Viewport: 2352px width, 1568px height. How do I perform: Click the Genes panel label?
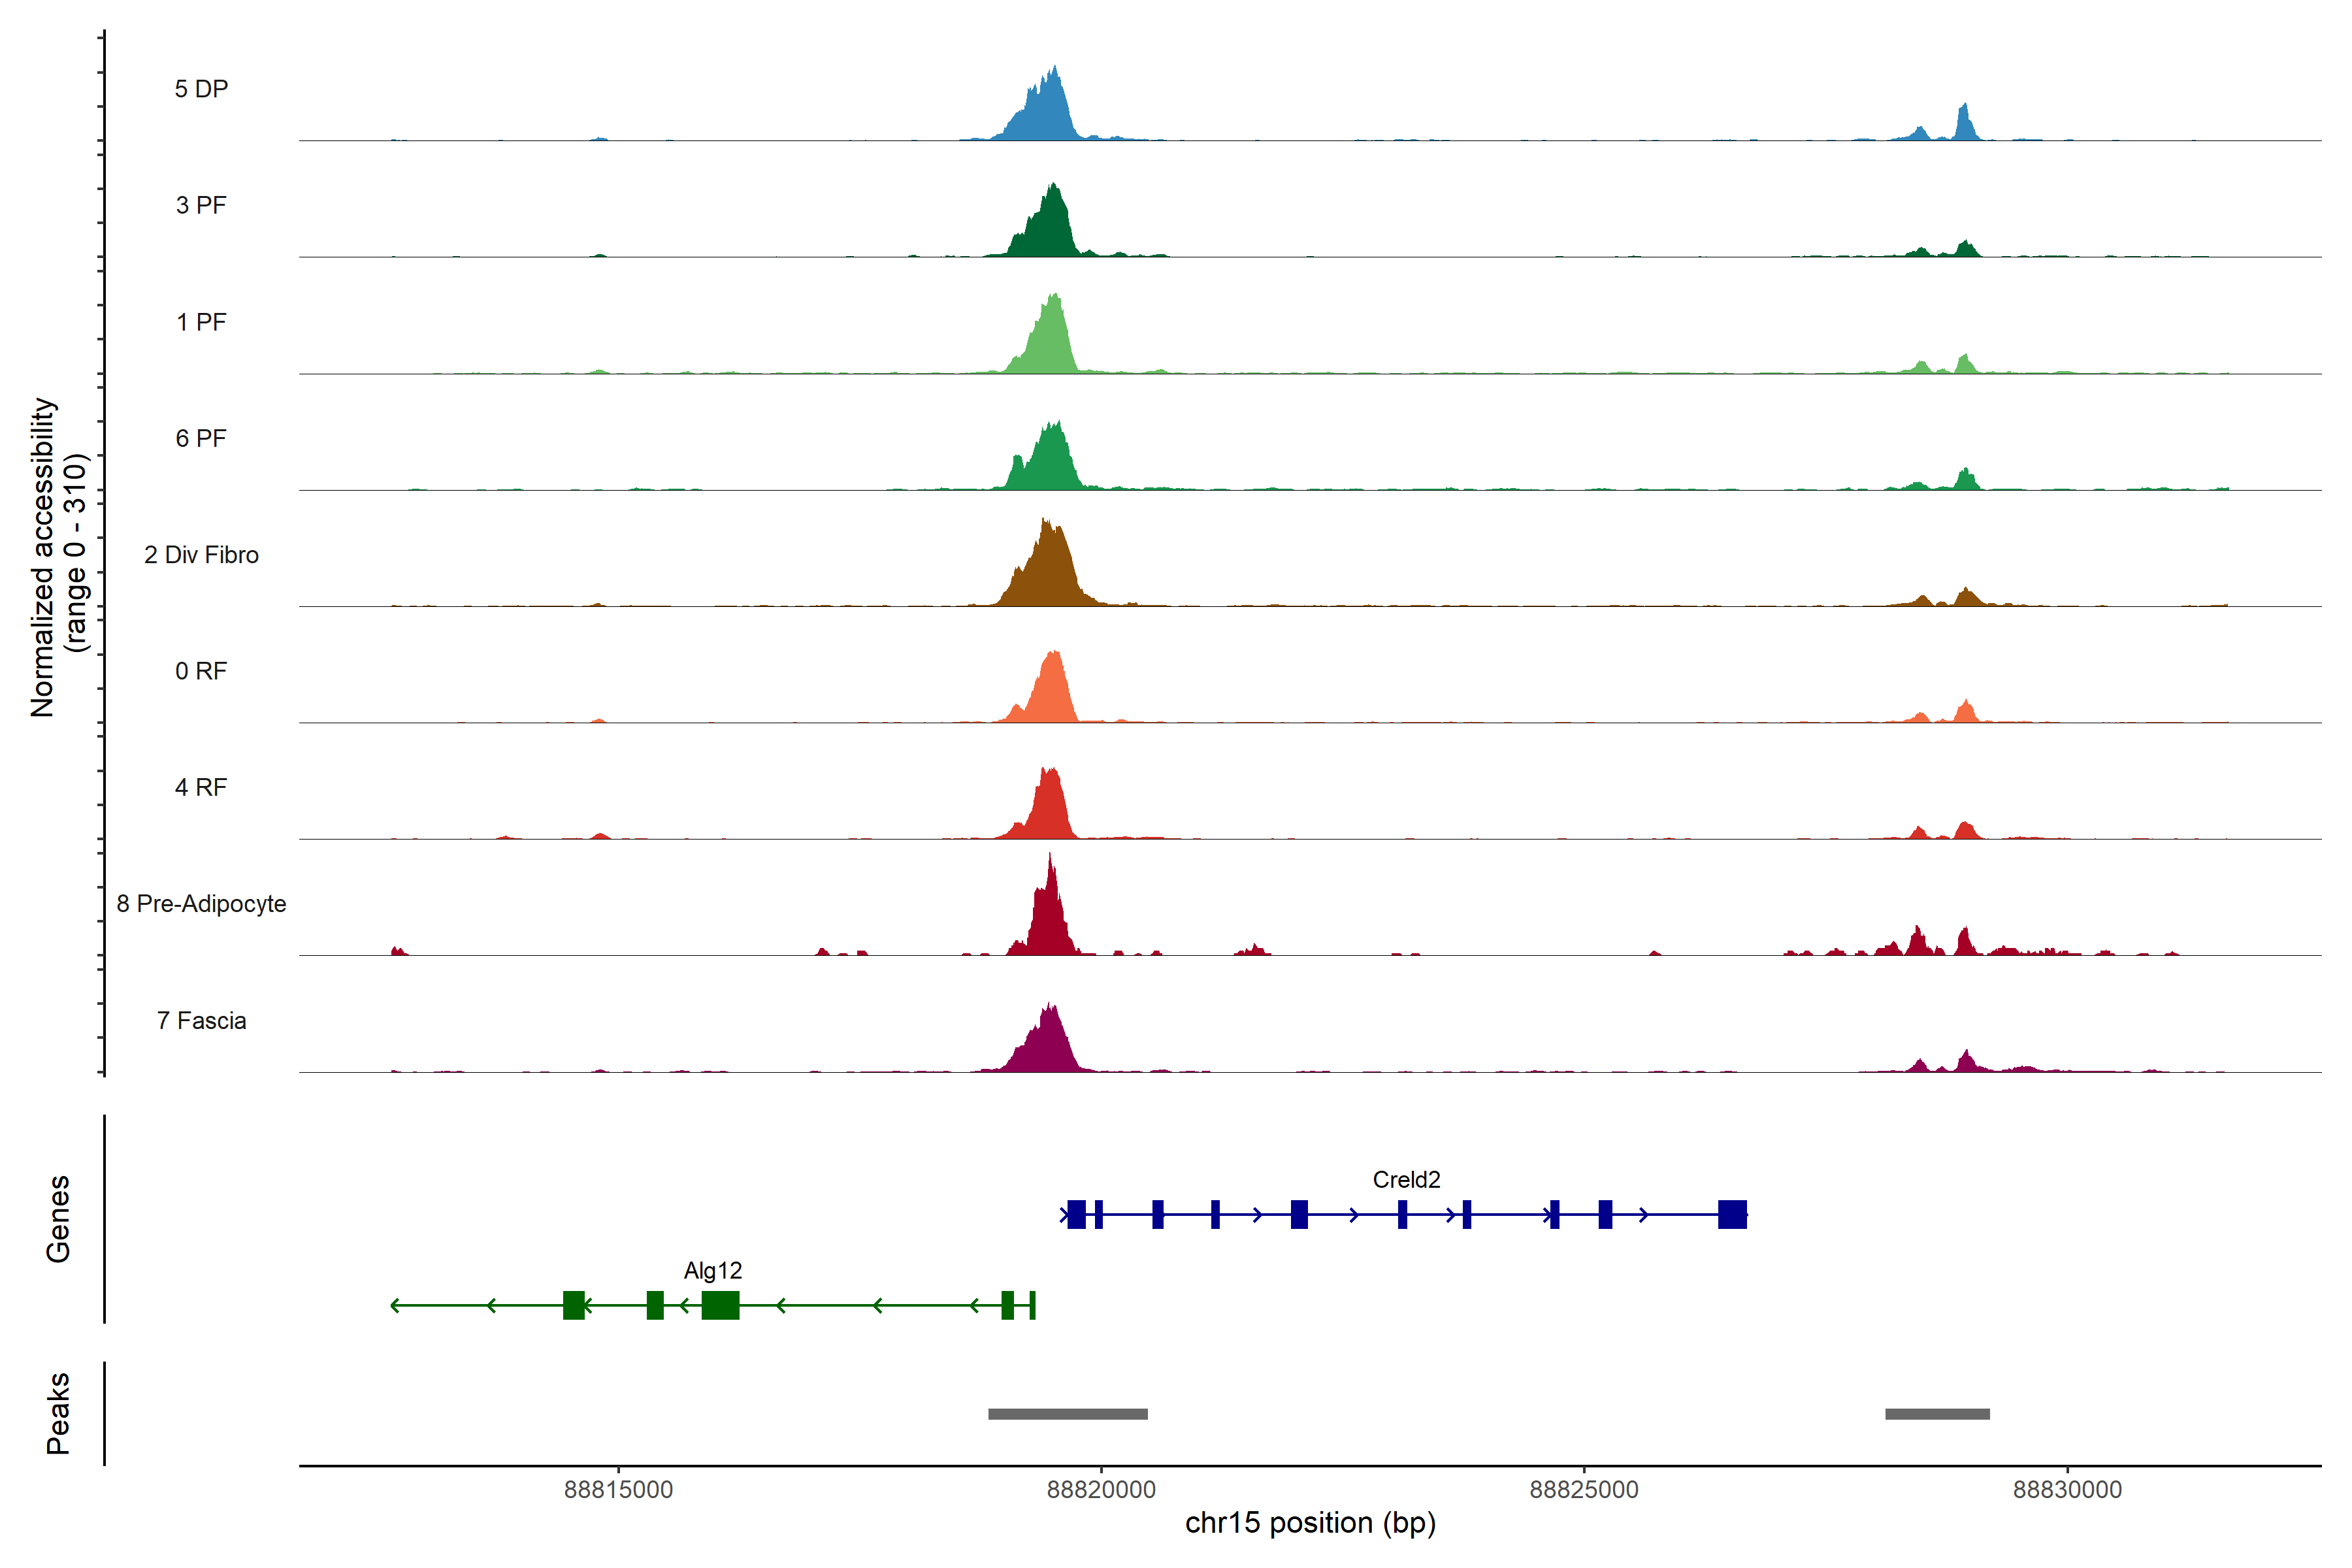tap(58, 1219)
